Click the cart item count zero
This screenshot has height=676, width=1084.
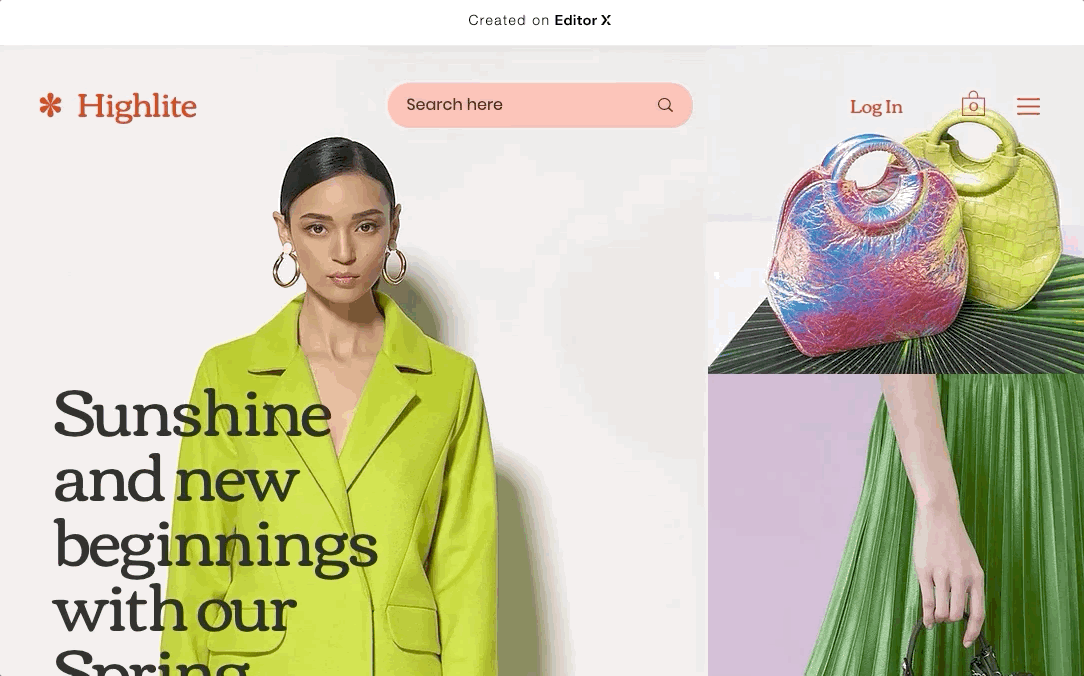click(x=973, y=107)
